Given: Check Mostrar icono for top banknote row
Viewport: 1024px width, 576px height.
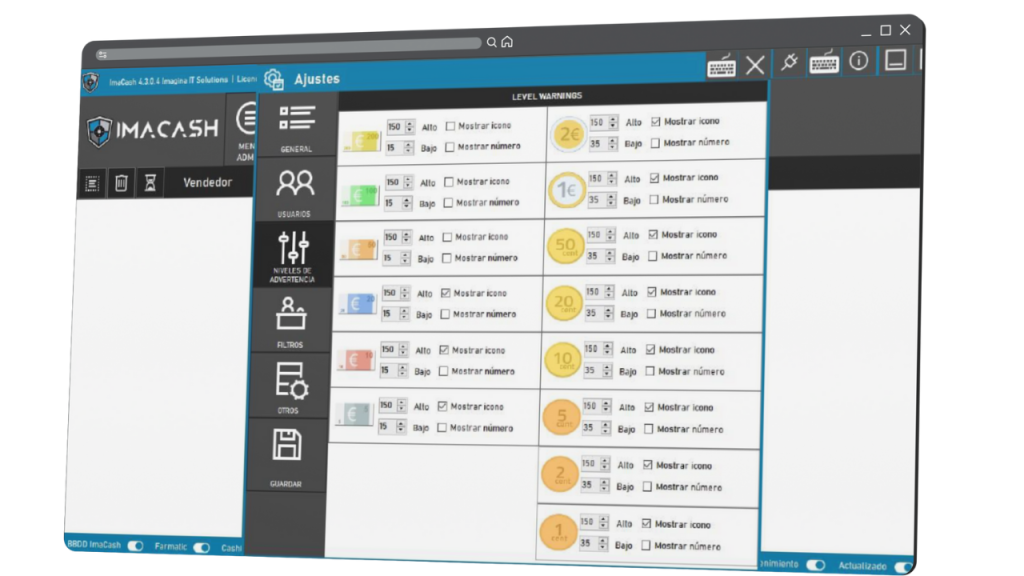Looking at the screenshot, I should [x=450, y=127].
